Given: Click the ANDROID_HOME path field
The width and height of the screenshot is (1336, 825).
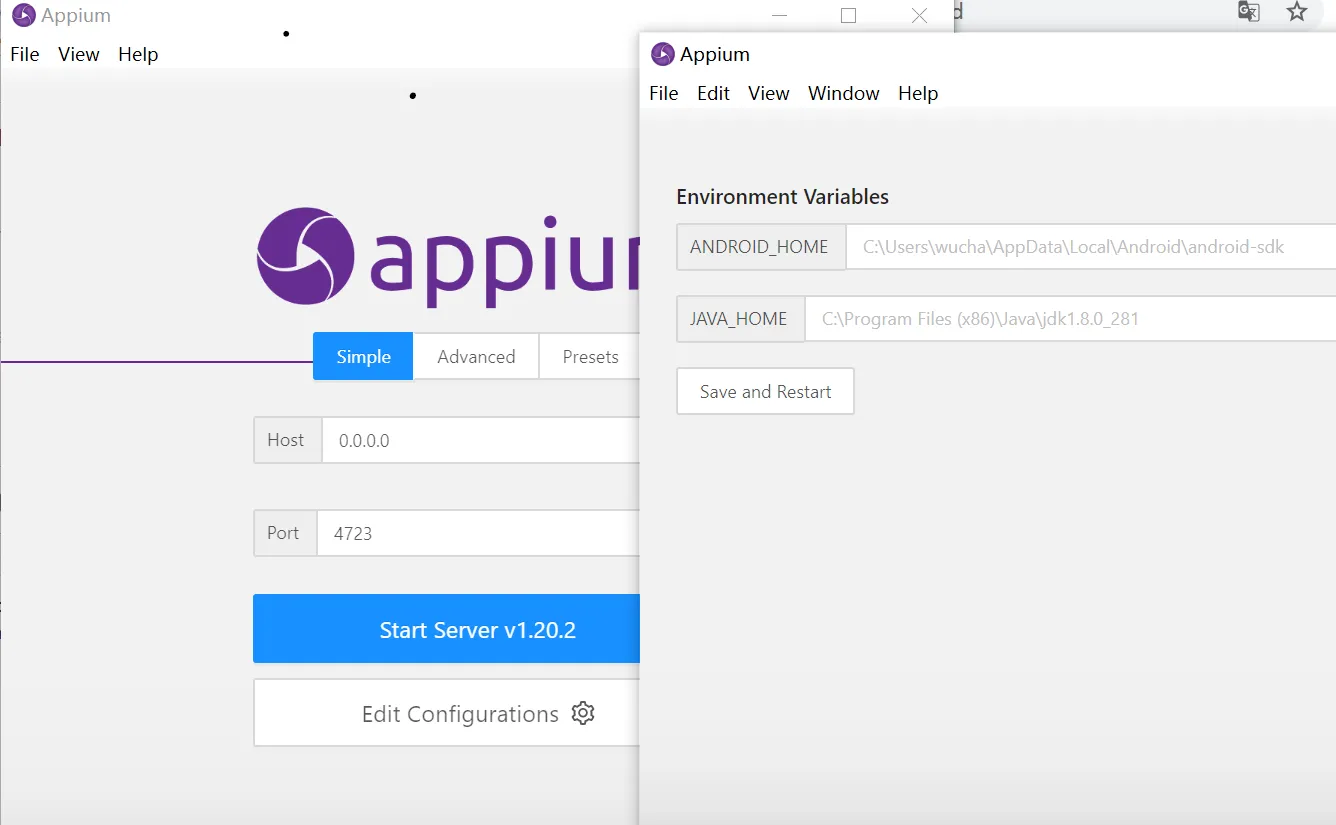Looking at the screenshot, I should (x=1091, y=247).
